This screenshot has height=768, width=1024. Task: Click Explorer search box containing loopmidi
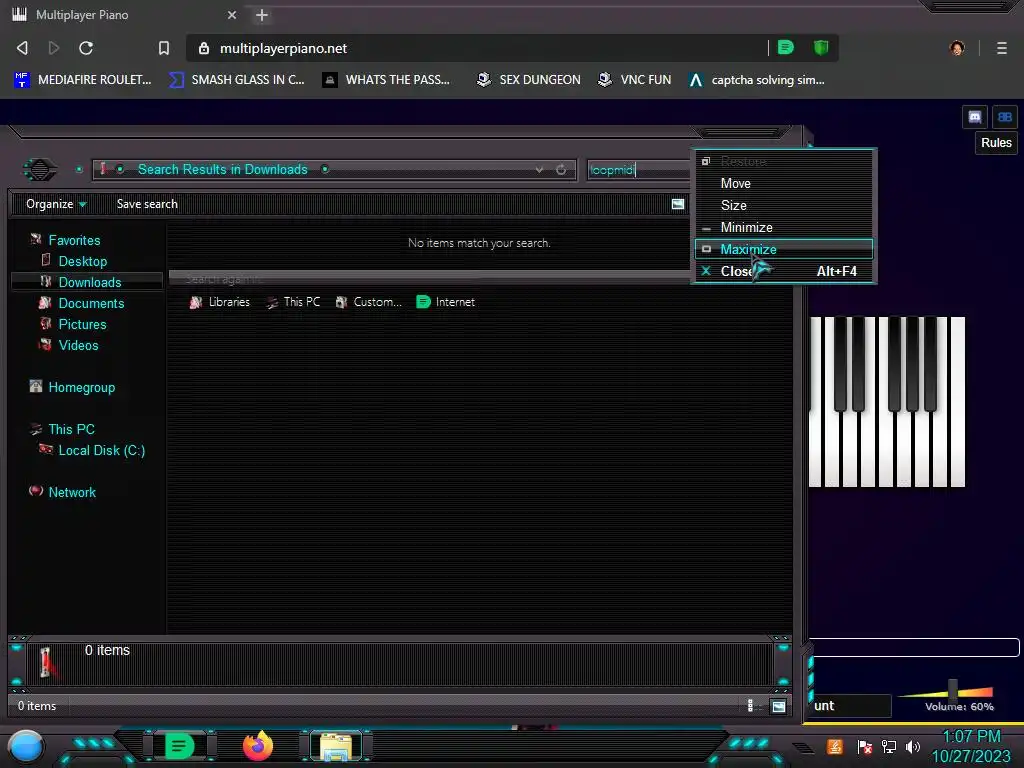pyautogui.click(x=639, y=170)
